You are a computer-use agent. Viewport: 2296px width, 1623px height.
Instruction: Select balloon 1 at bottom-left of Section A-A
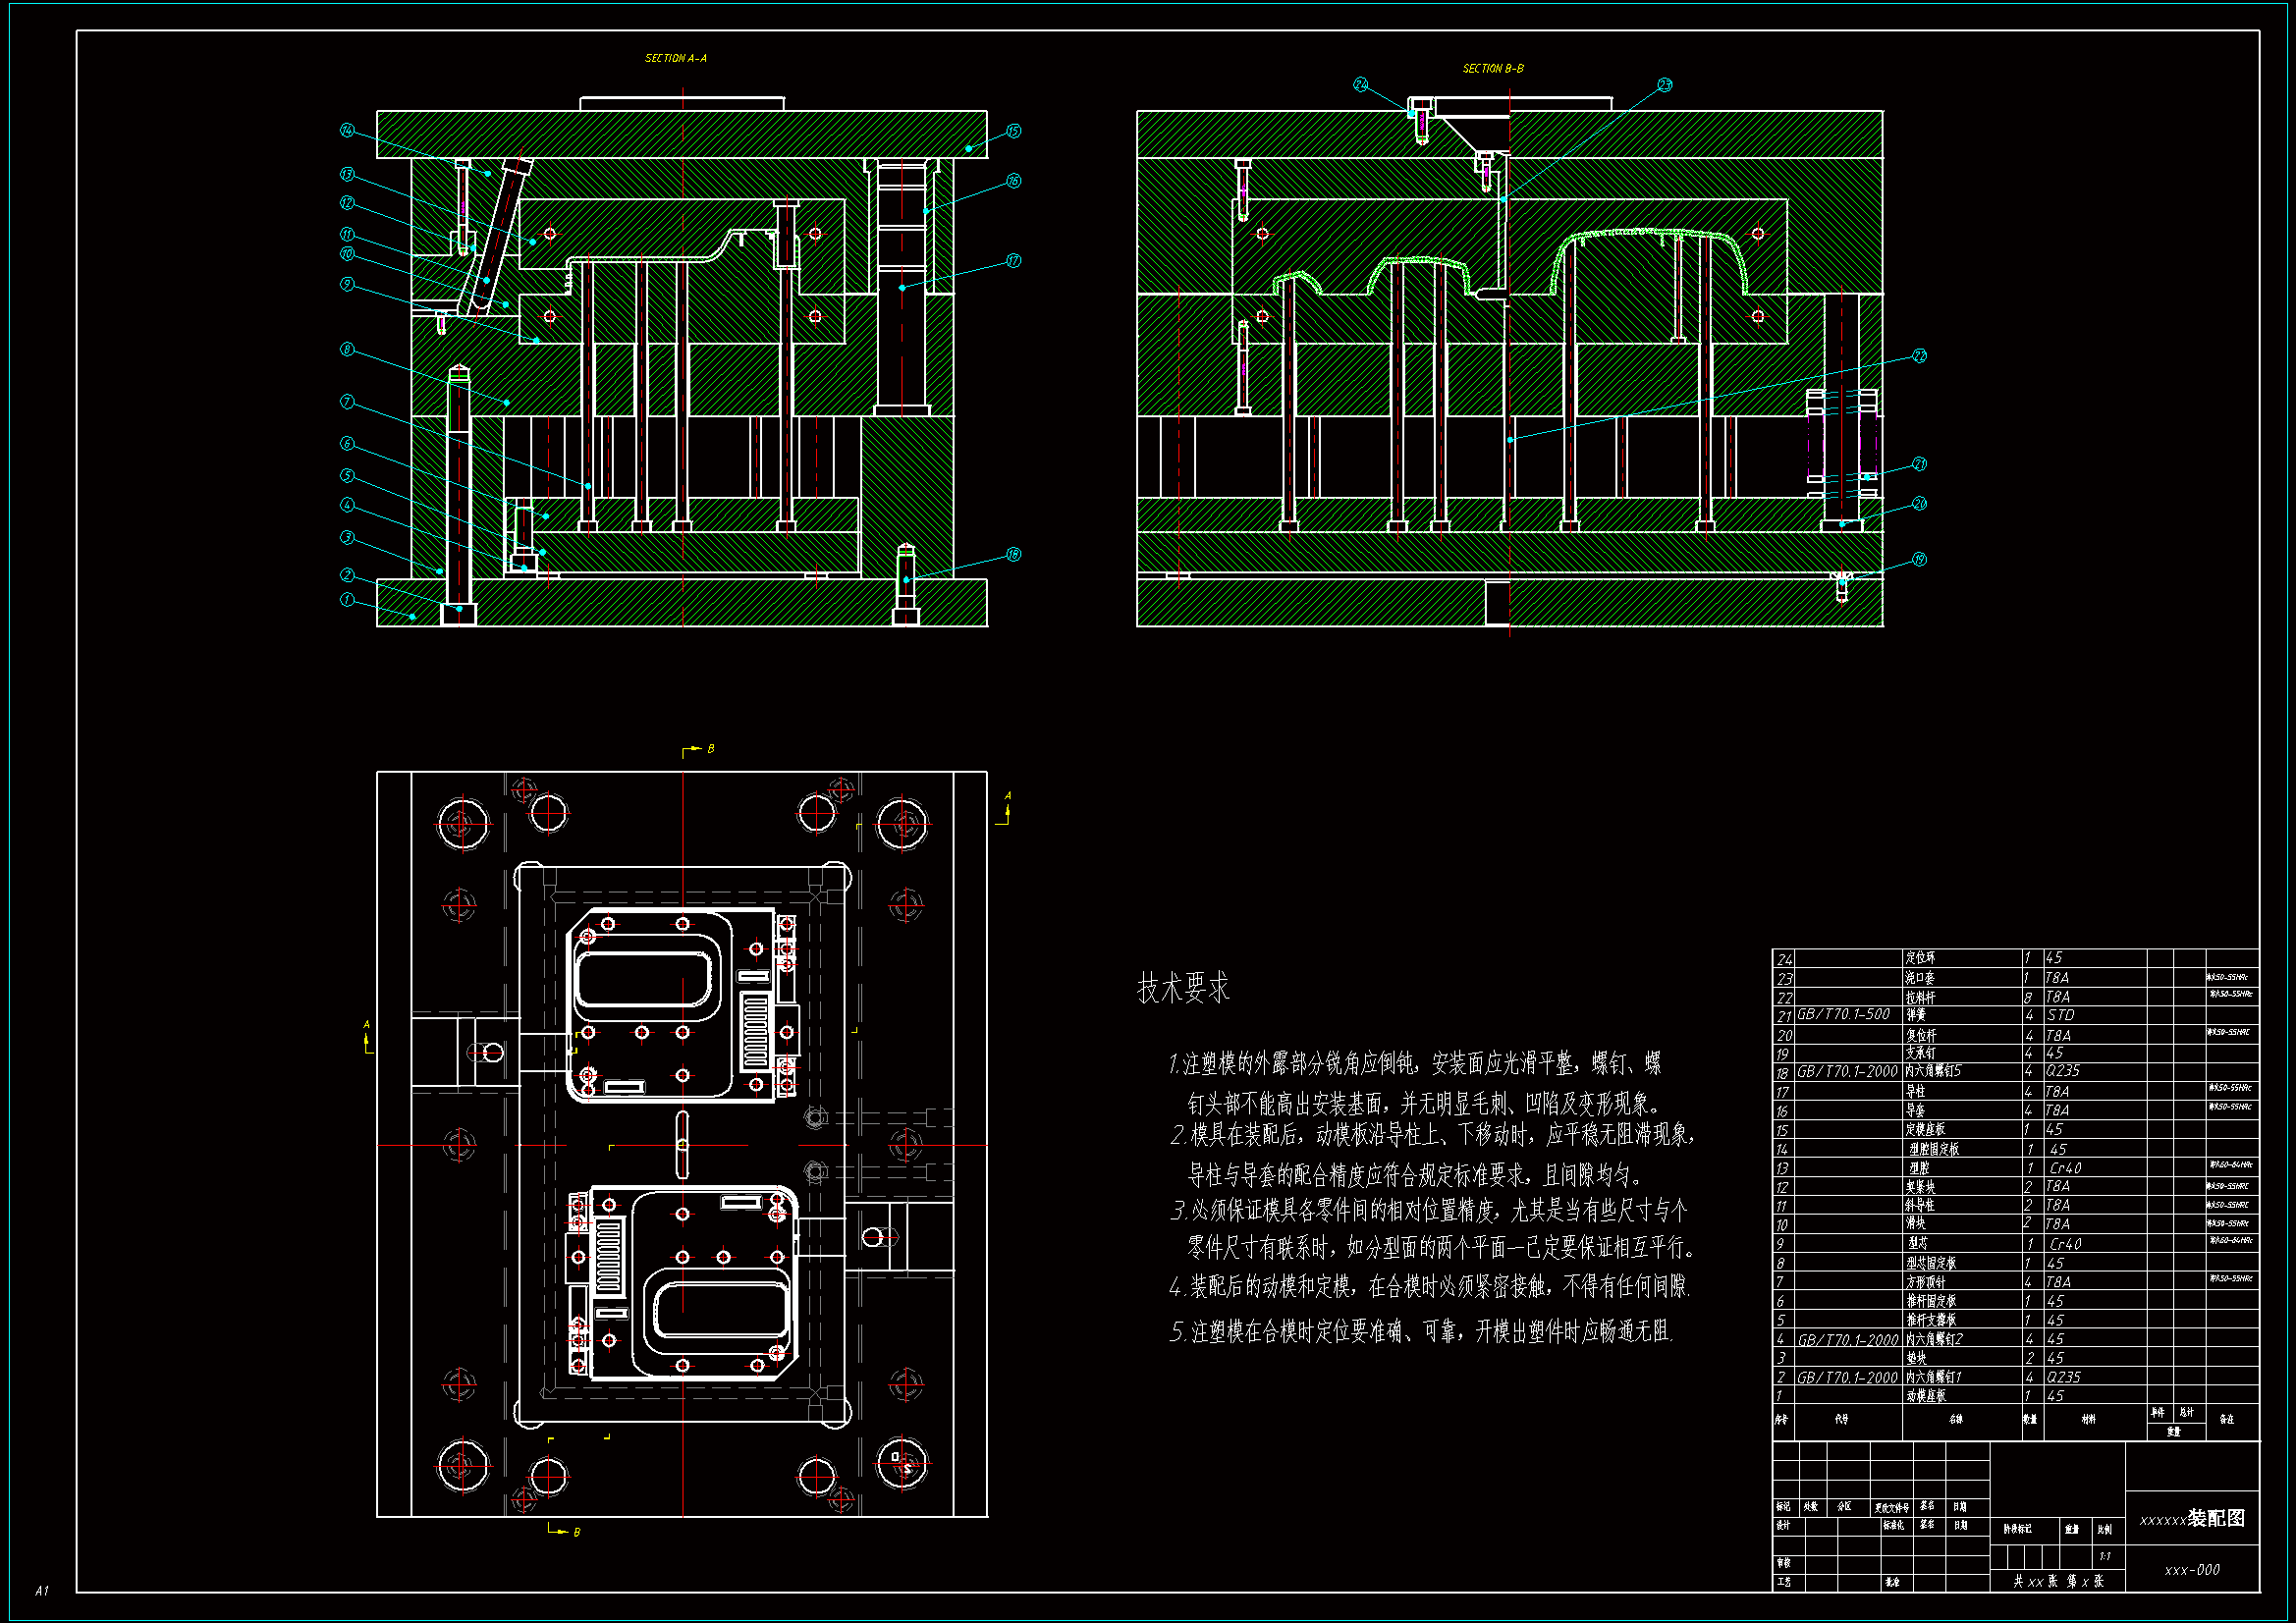(x=347, y=600)
